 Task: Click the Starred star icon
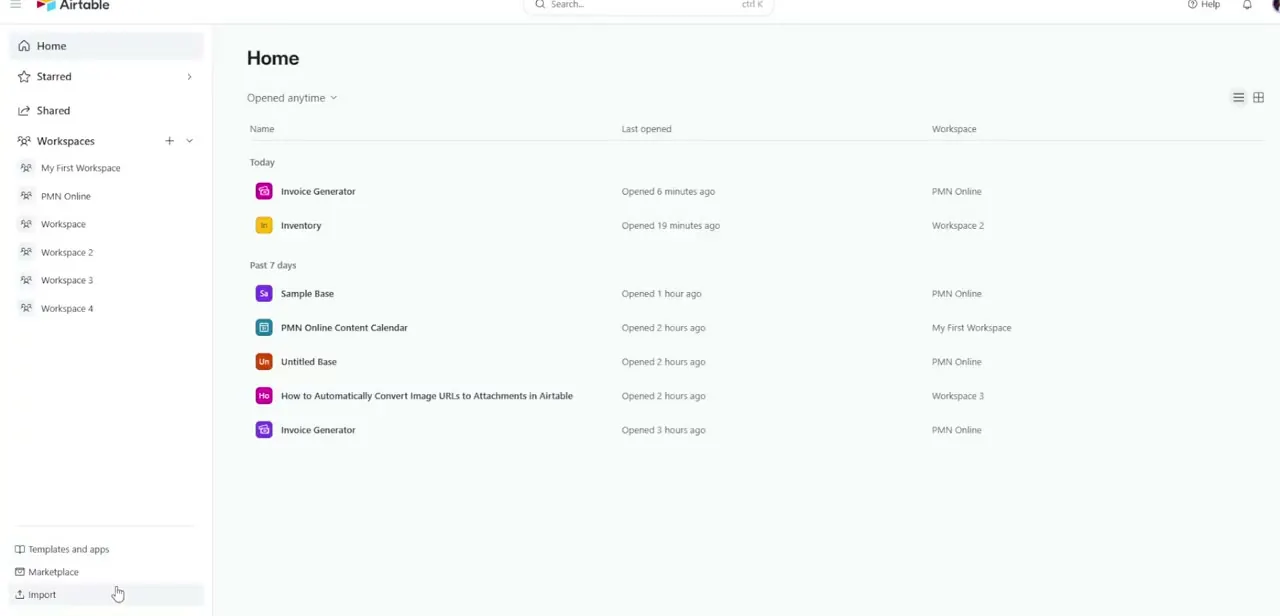coord(24,76)
